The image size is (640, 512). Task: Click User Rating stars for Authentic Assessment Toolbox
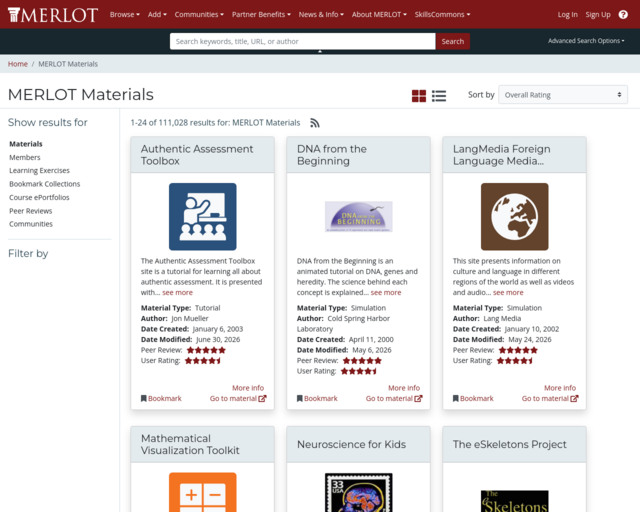pos(203,361)
